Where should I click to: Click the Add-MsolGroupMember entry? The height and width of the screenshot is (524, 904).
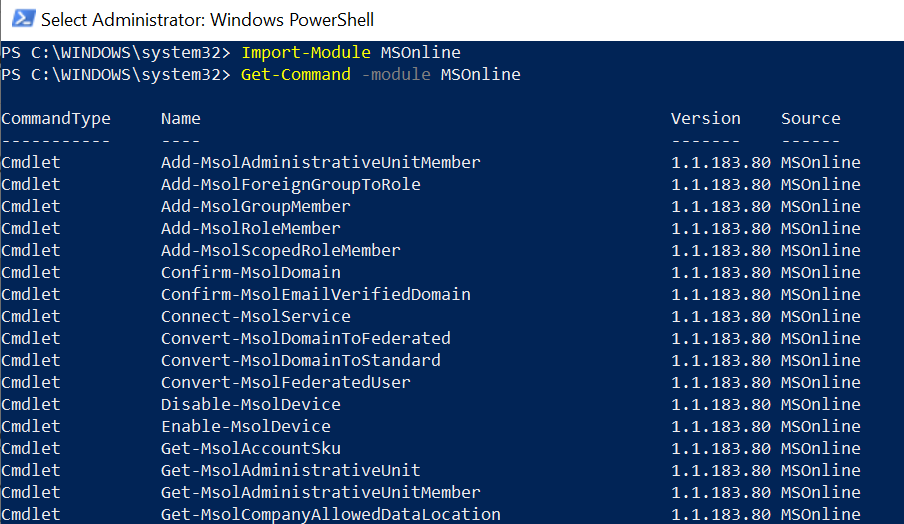coord(255,206)
